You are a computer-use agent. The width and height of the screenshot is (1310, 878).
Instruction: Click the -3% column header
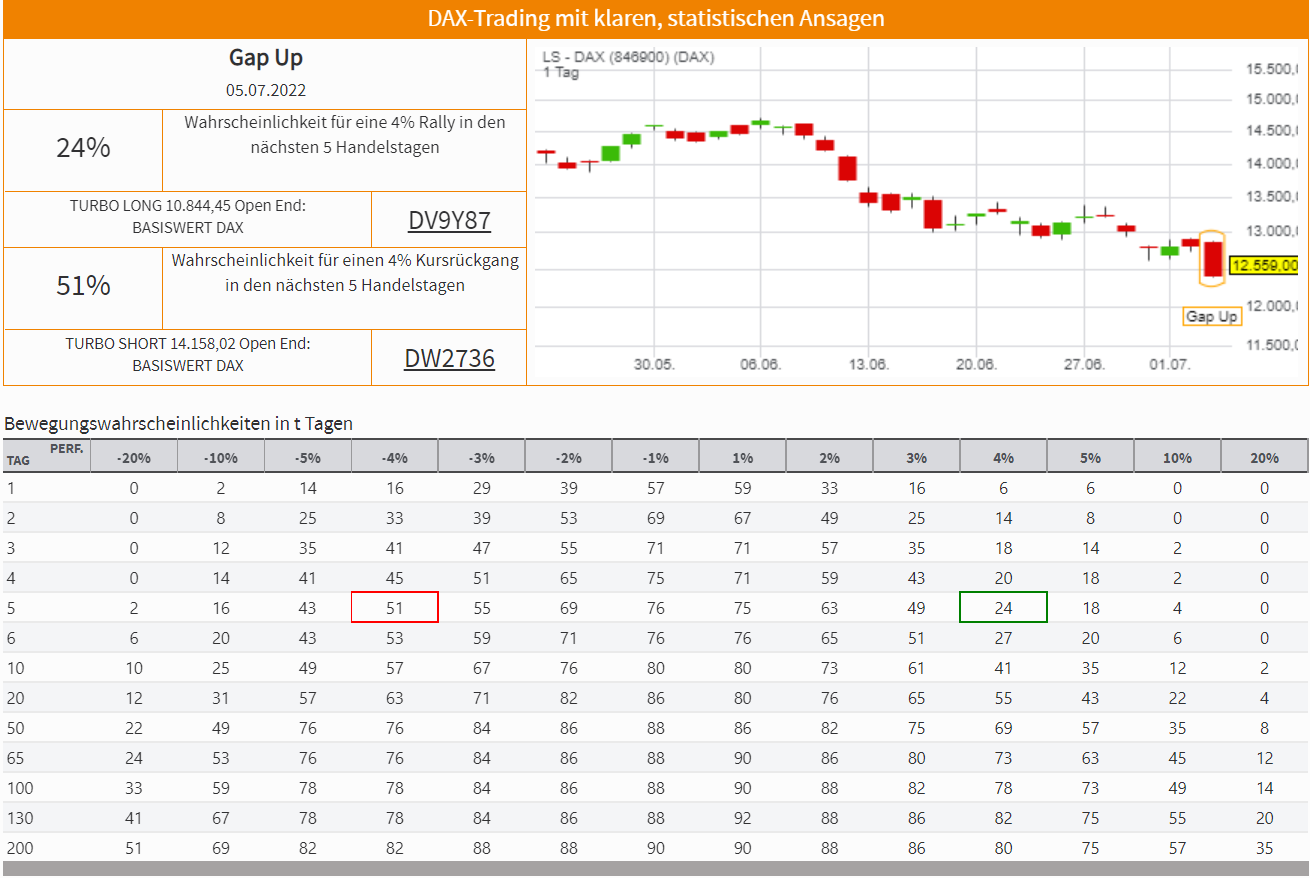[x=482, y=458]
